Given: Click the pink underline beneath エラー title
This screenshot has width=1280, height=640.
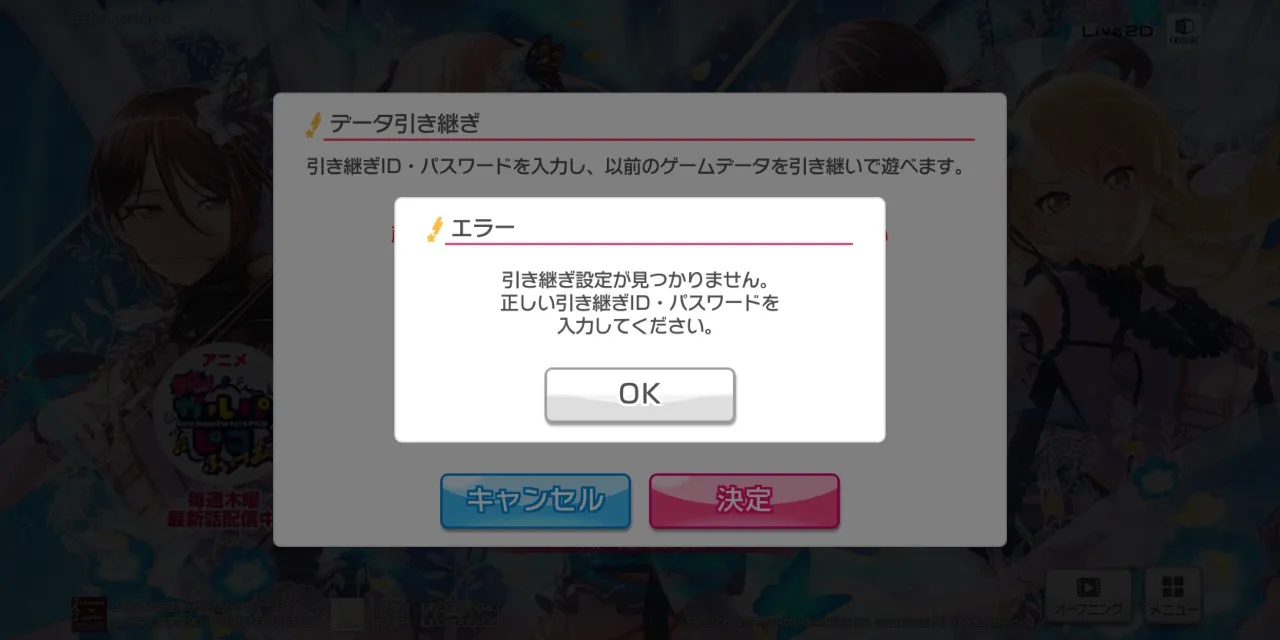Looking at the screenshot, I should [x=649, y=243].
